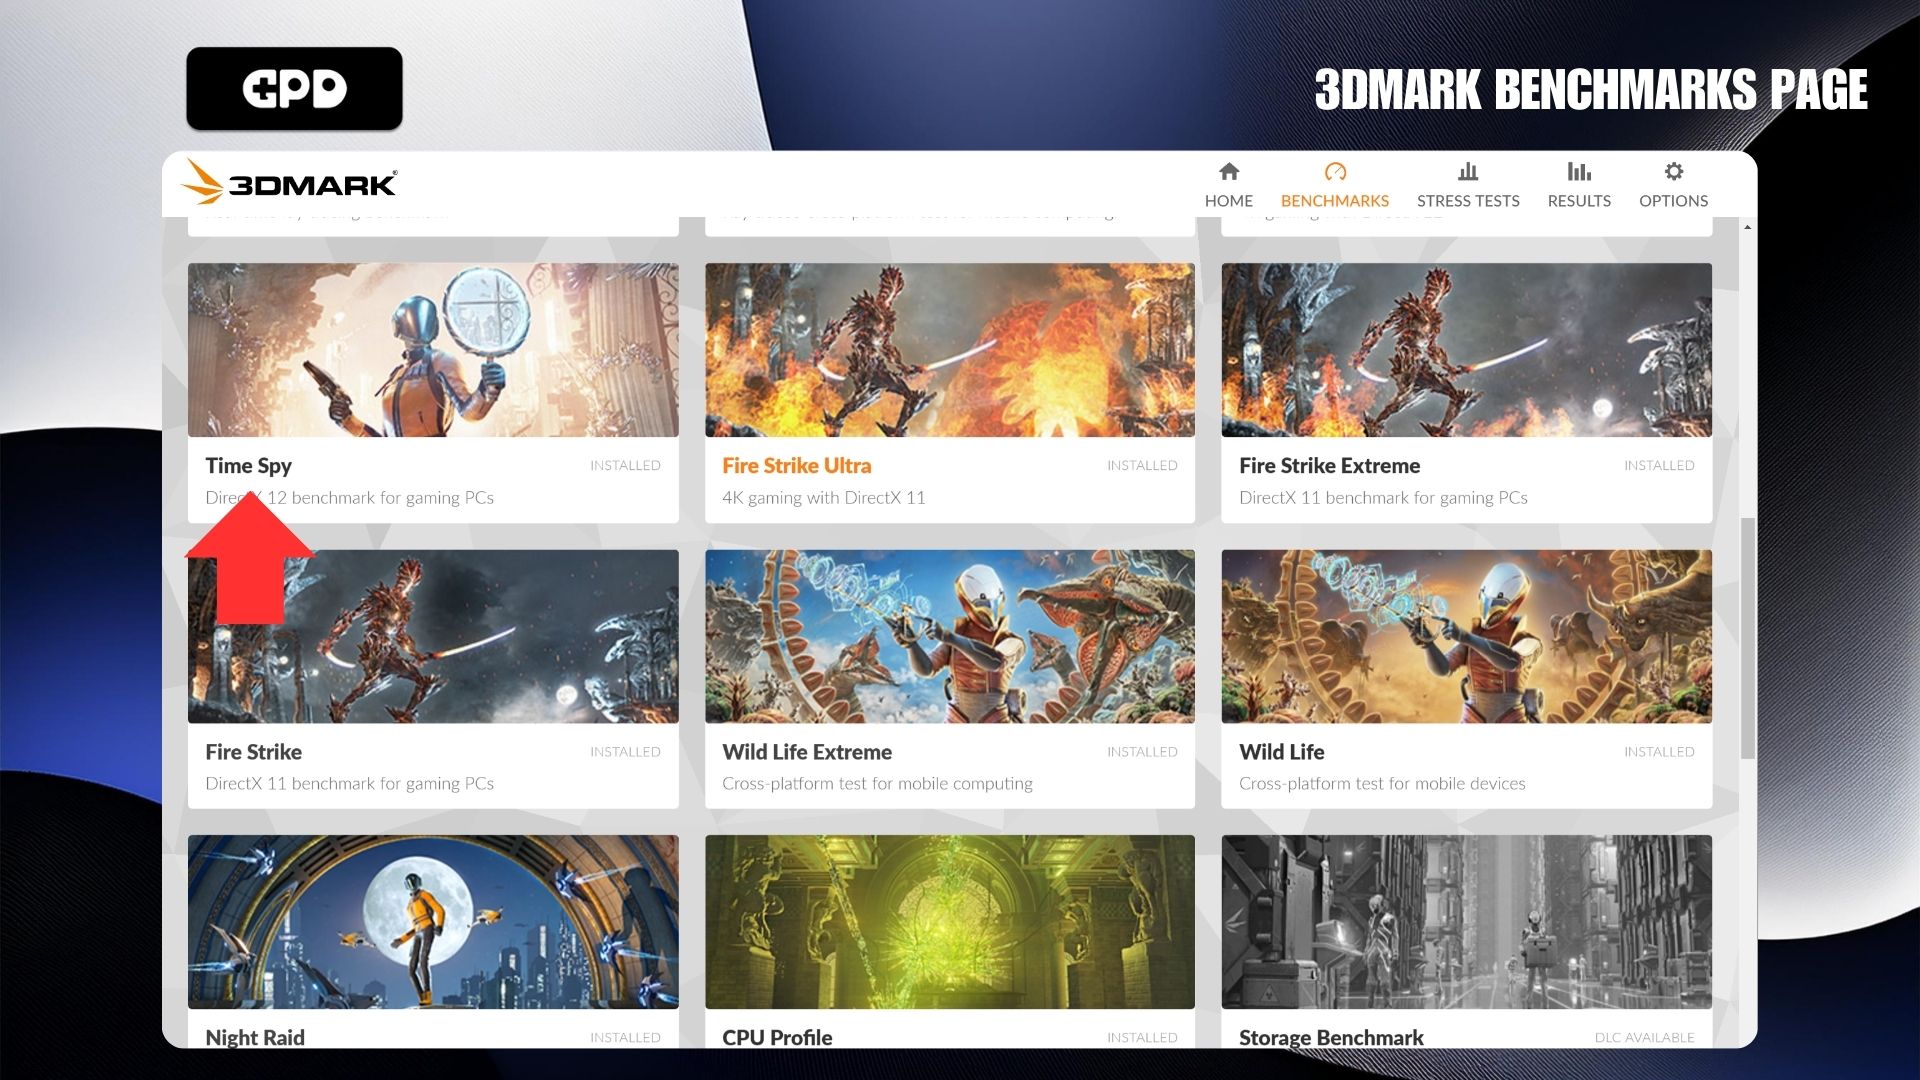Viewport: 1920px width, 1080px height.
Task: Open the Time Spy benchmark title
Action: pos(248,466)
